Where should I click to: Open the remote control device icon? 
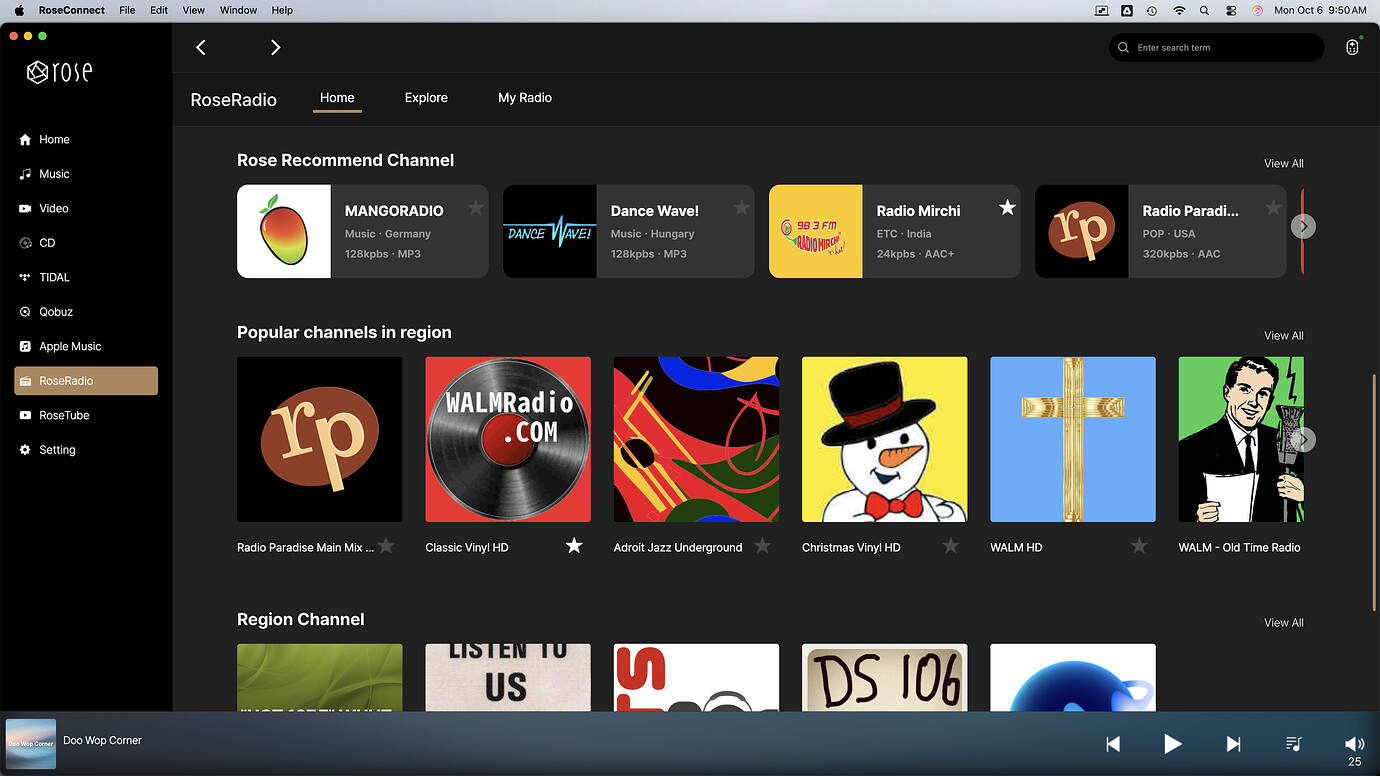pyautogui.click(x=1352, y=47)
